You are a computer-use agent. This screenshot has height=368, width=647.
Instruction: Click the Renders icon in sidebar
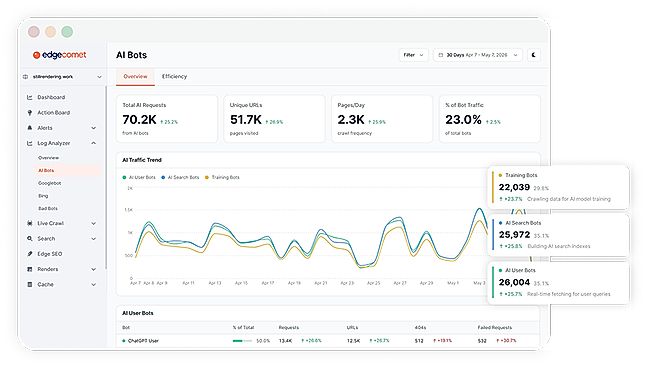(x=30, y=269)
